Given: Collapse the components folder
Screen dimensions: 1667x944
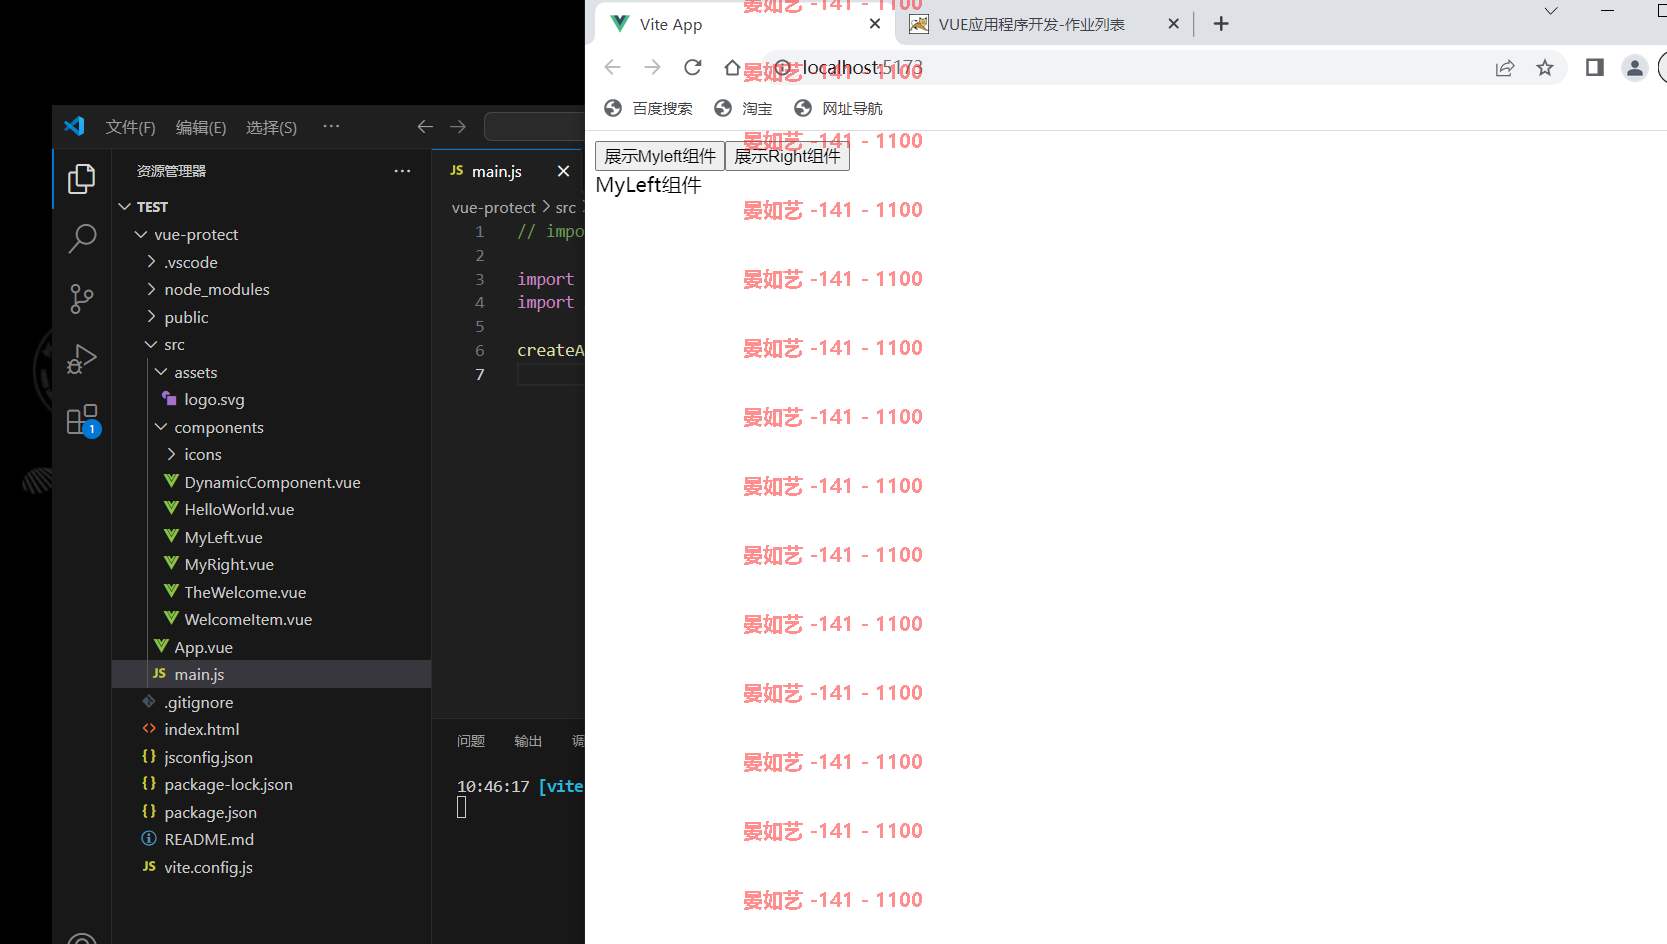Looking at the screenshot, I should pos(271,427).
